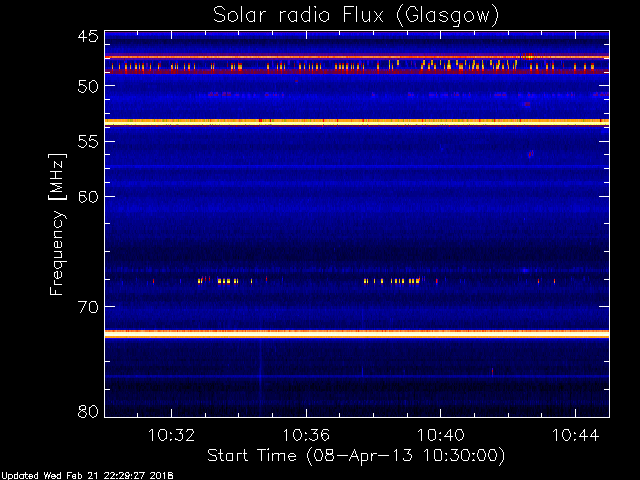Image resolution: width=640 pixels, height=480 pixels.
Task: Click the 50 frequency tick label
Action: coord(88,87)
